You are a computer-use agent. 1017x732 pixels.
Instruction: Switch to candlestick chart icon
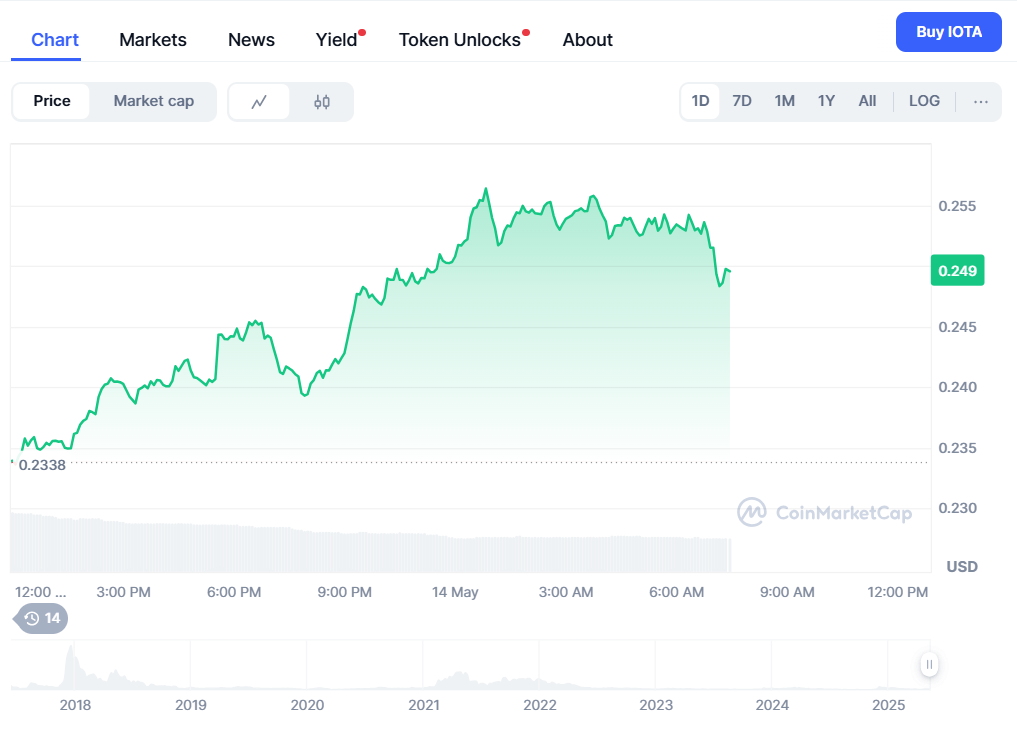coord(322,102)
